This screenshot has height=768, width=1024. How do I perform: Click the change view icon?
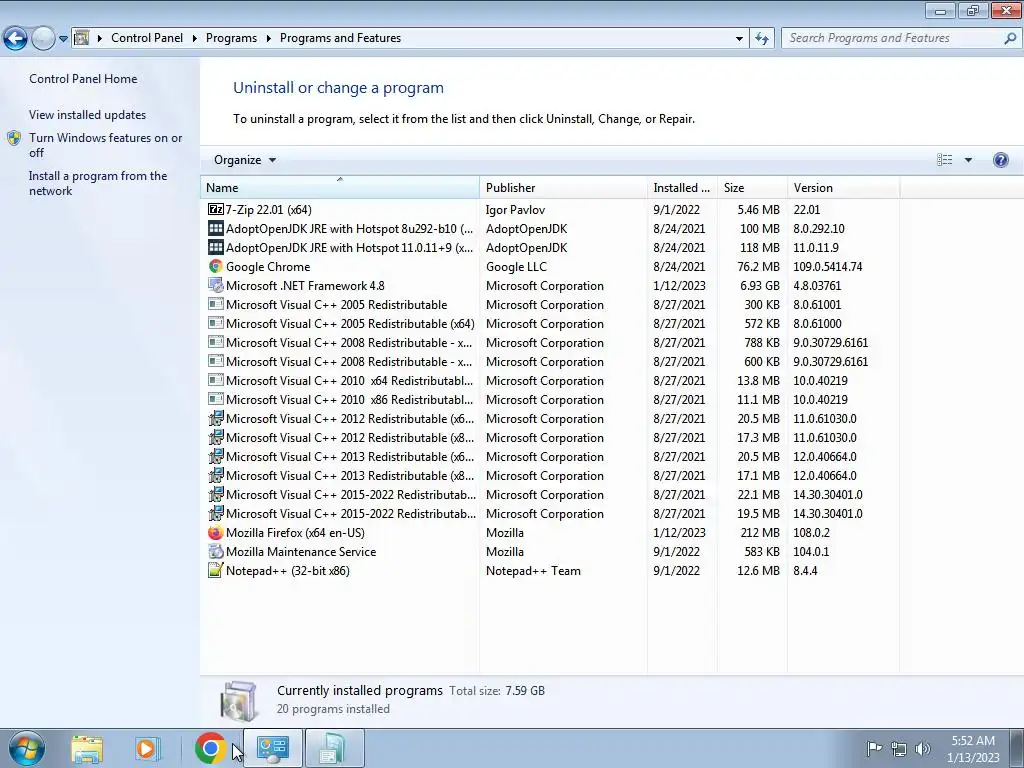coord(944,160)
